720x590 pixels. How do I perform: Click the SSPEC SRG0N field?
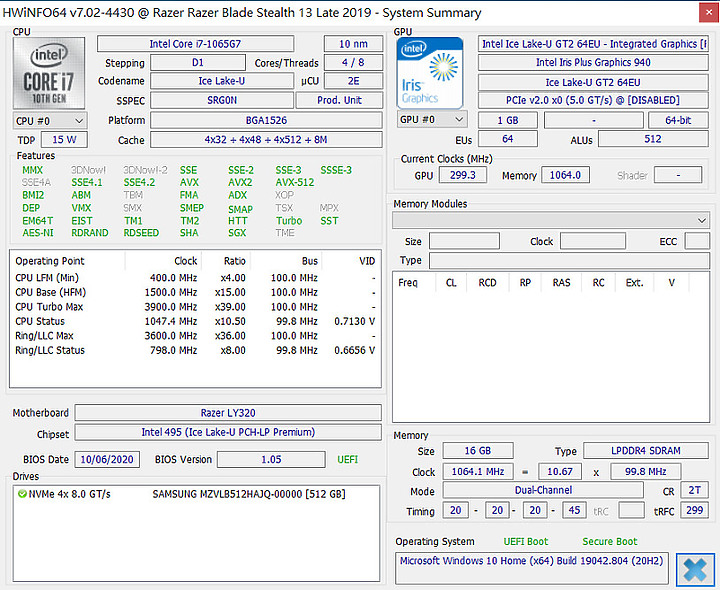[x=222, y=100]
